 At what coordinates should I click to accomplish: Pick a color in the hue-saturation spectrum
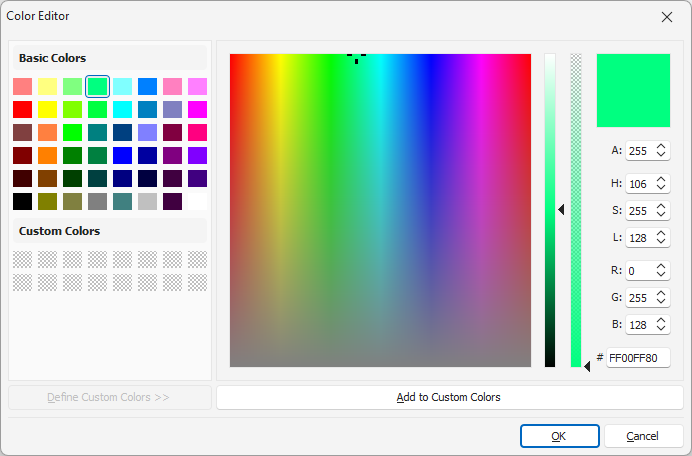380,210
